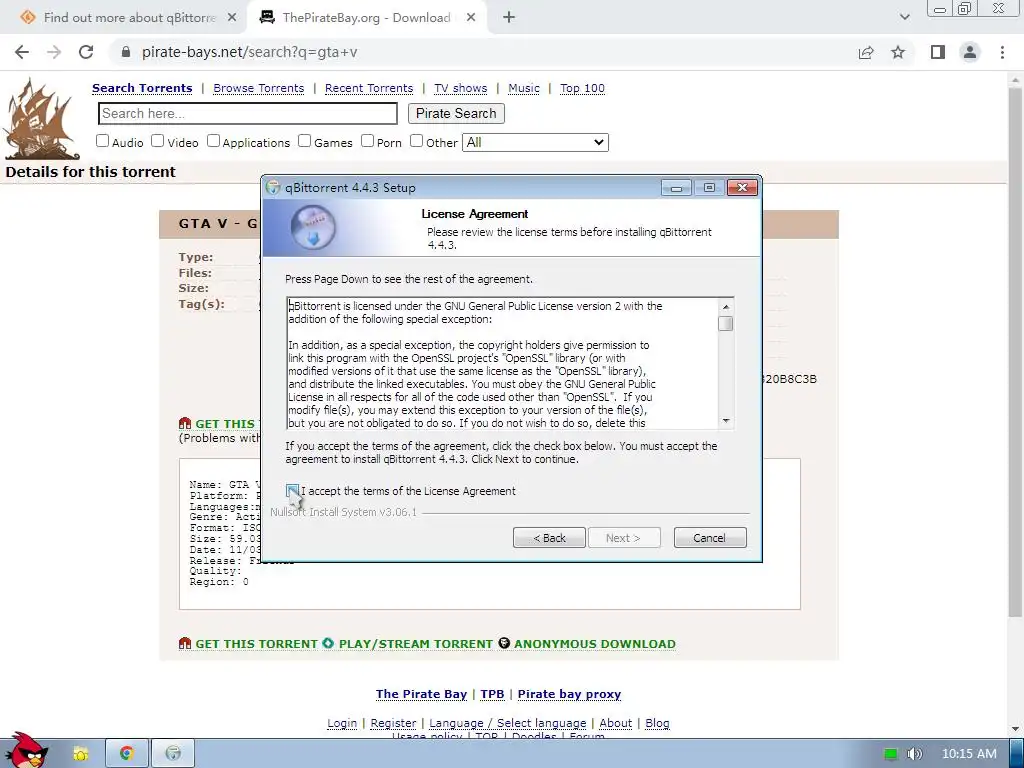
Task: Focus the Search here field
Action: point(248,114)
